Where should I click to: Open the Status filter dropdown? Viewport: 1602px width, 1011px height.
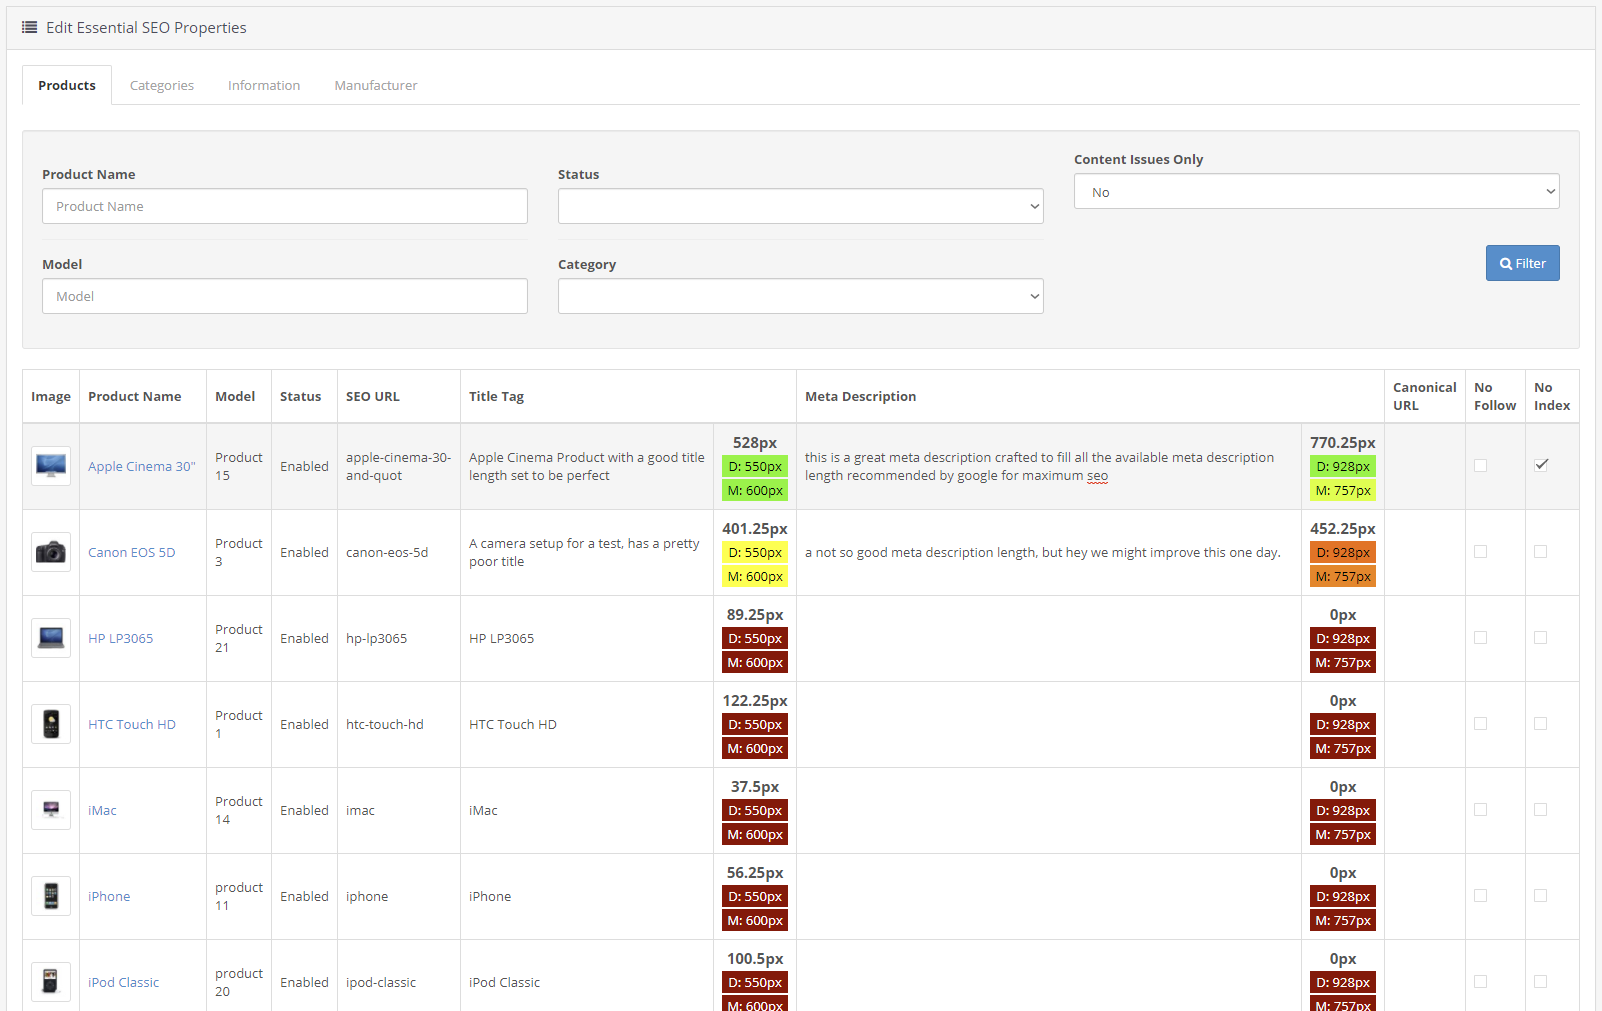800,206
